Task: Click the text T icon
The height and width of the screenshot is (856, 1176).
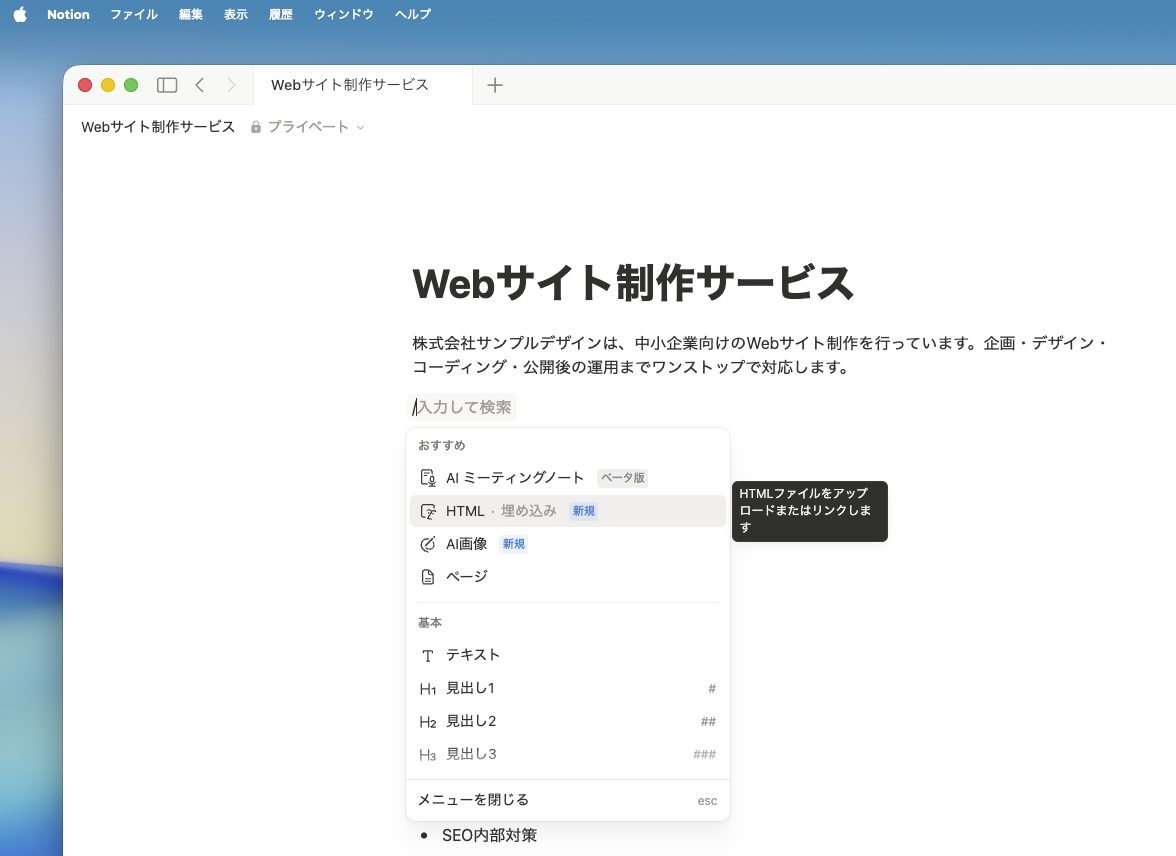Action: click(428, 656)
